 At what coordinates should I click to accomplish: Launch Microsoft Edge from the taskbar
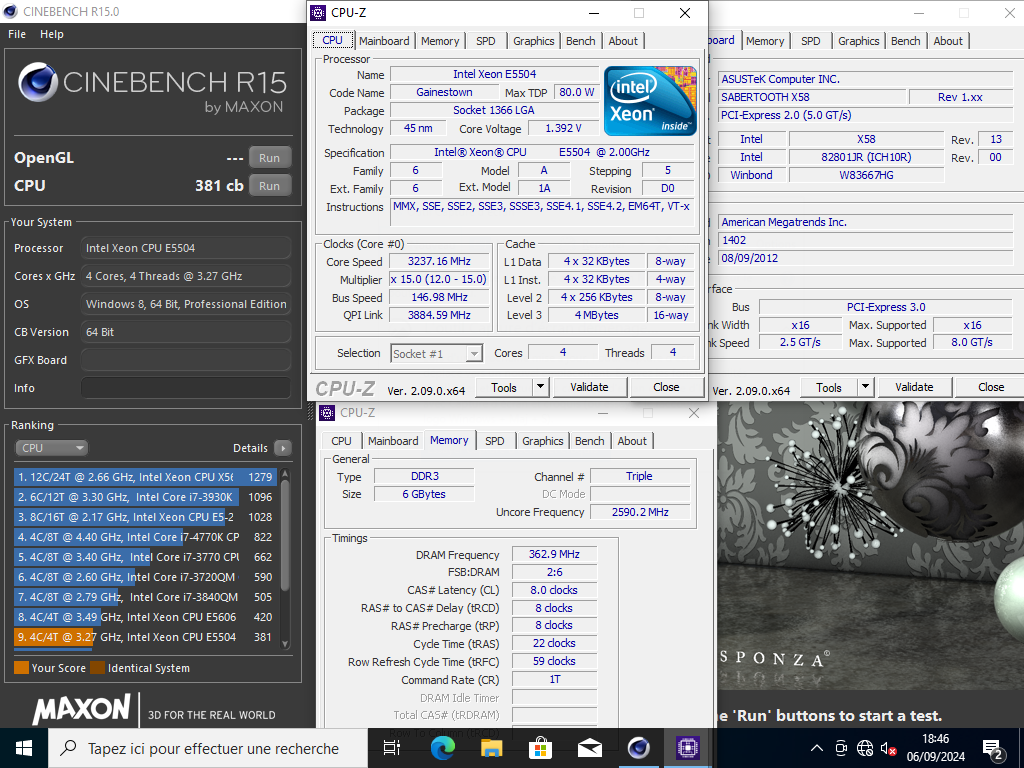click(x=442, y=748)
